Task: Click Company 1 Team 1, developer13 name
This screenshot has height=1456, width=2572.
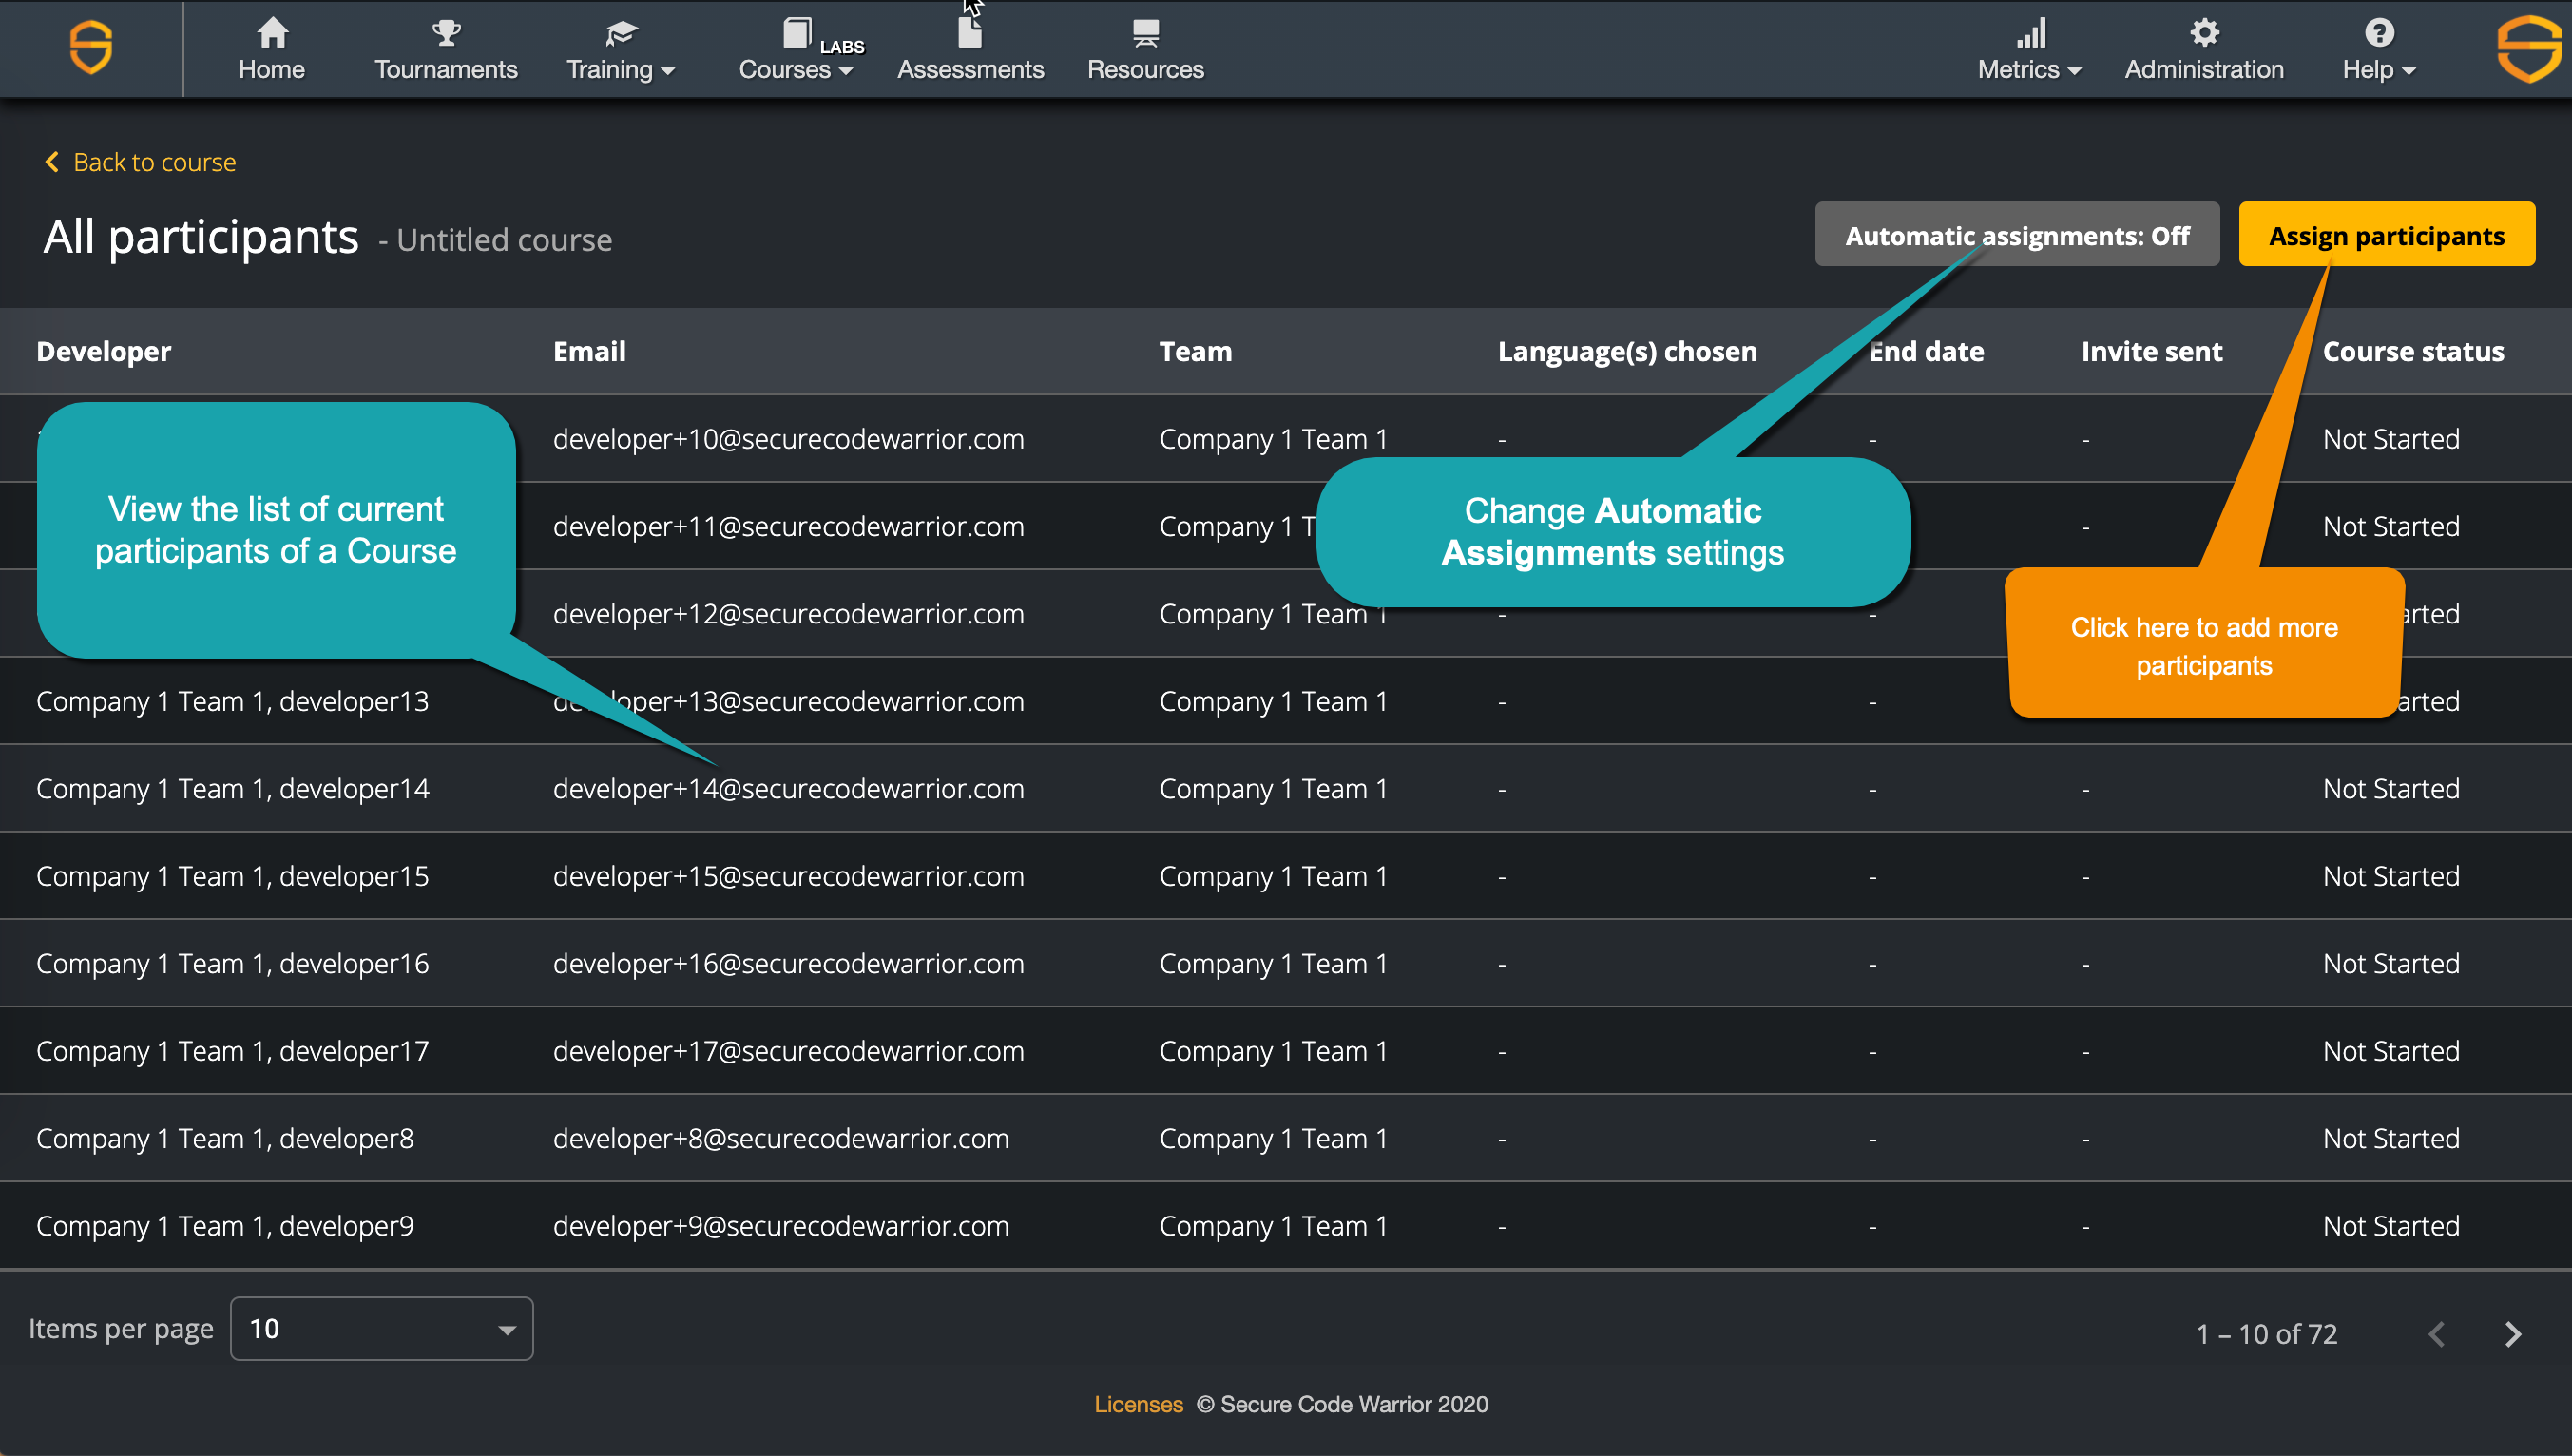Action: coord(232,701)
